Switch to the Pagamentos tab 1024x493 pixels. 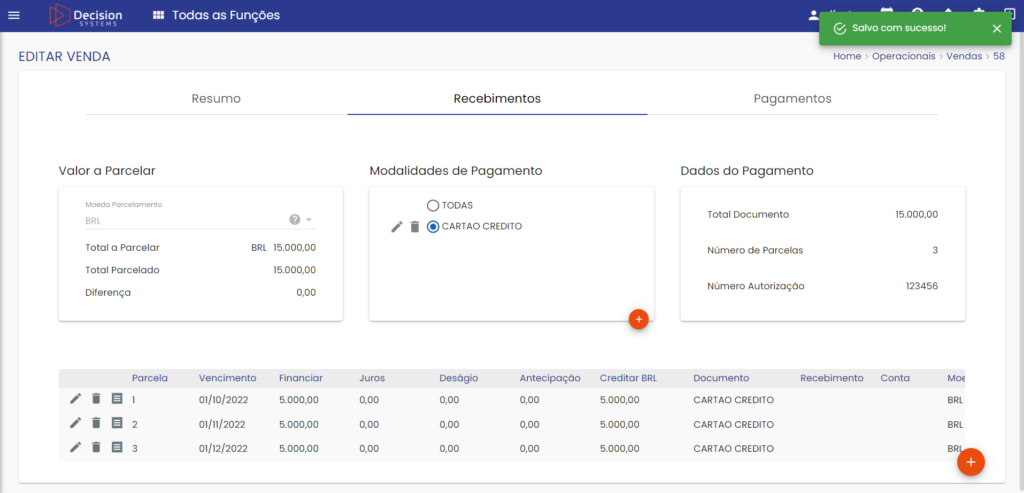tap(792, 99)
